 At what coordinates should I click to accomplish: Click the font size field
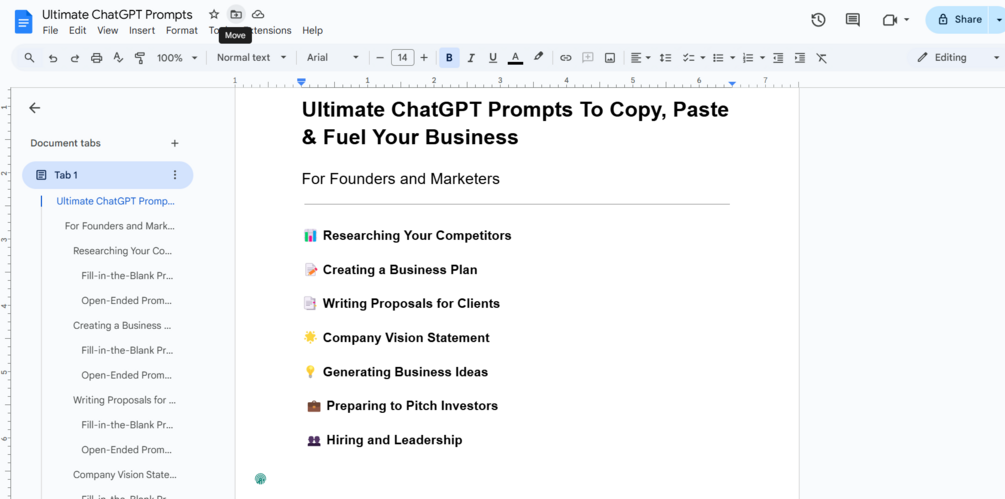[x=403, y=58]
